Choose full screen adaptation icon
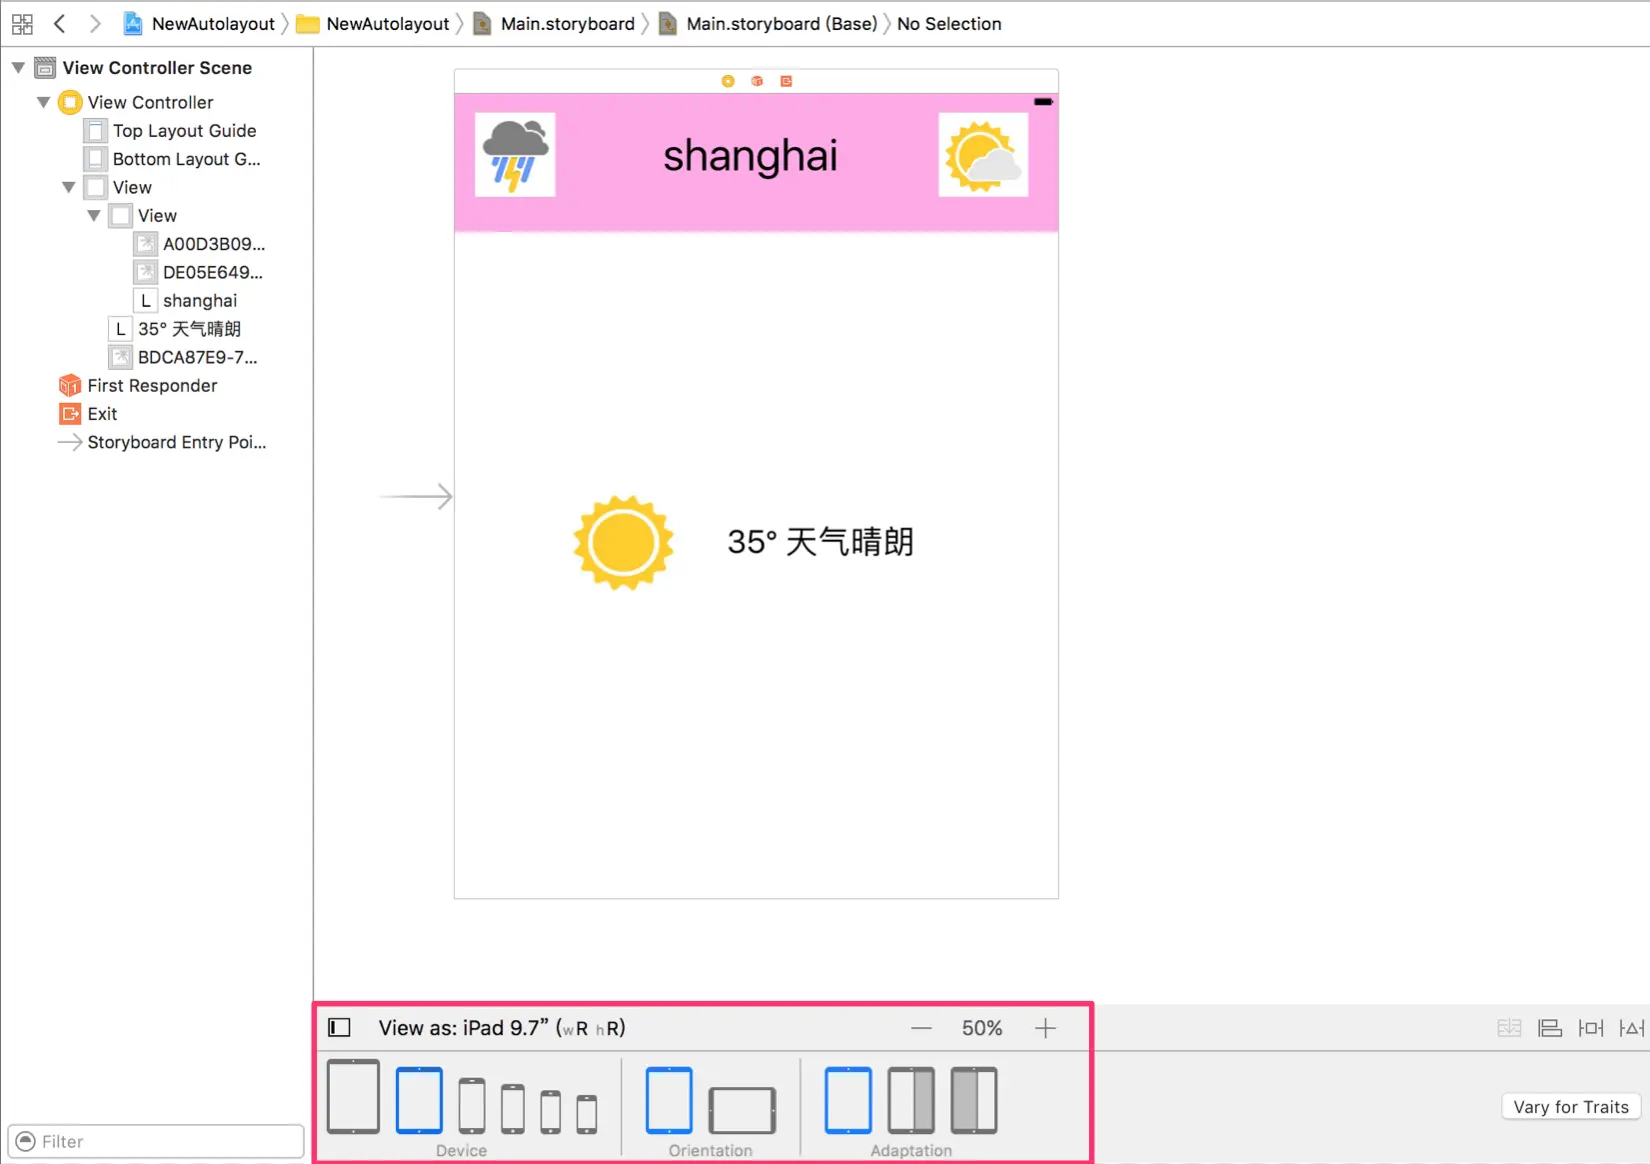Screen dimensions: 1650x1164 coord(848,1100)
